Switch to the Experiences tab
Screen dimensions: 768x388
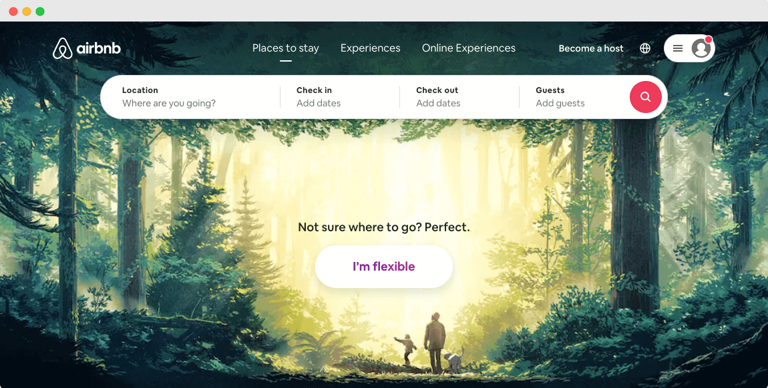[370, 48]
